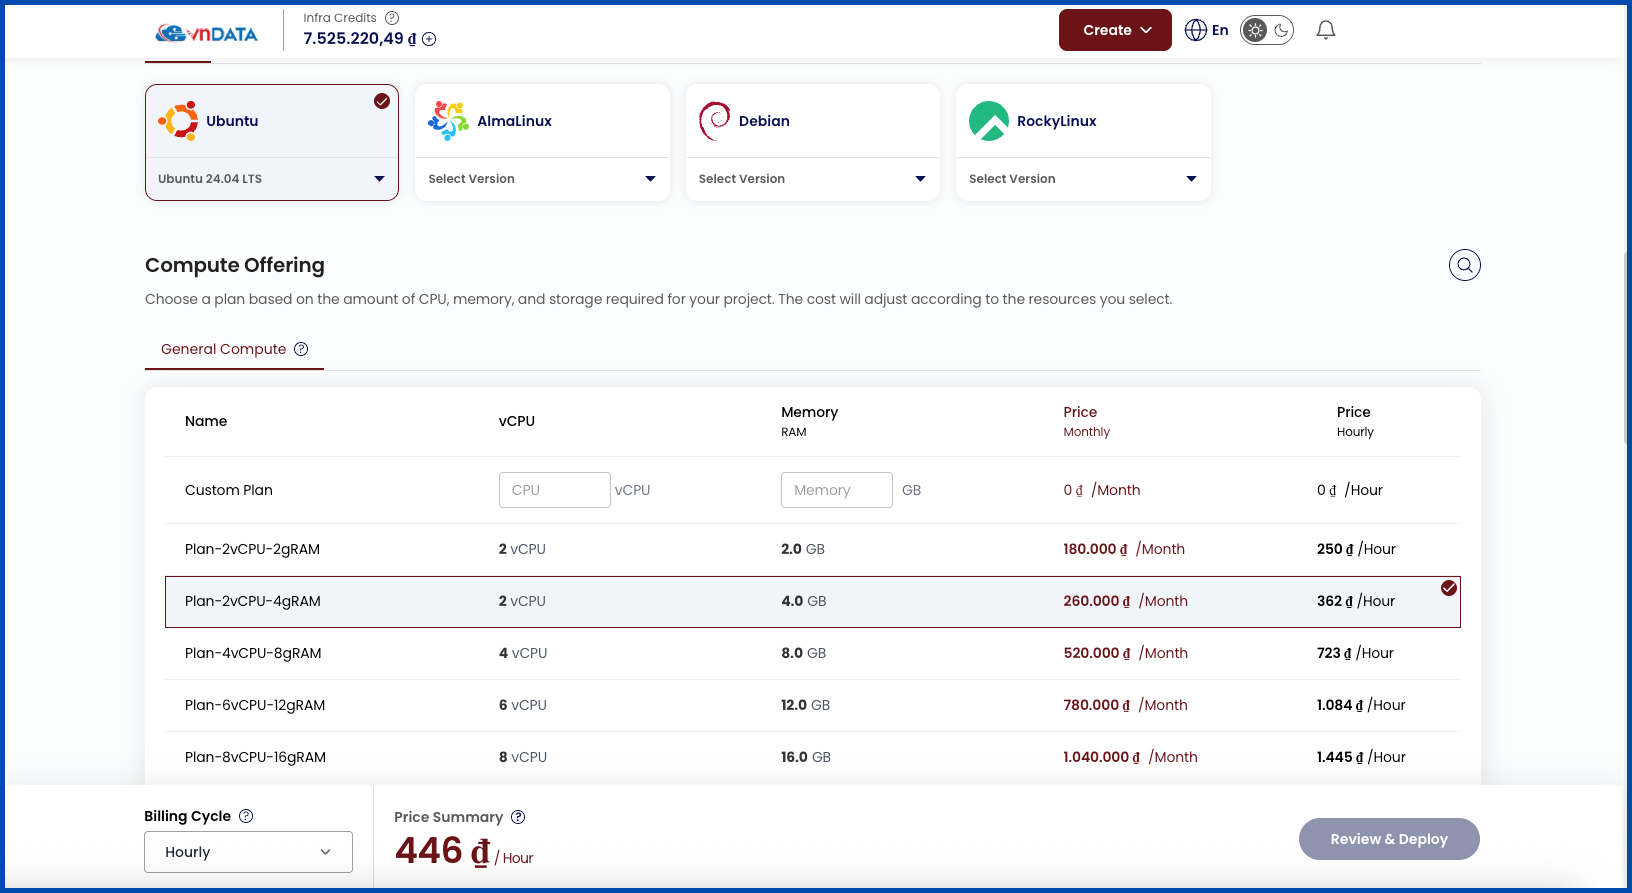Select Plan-2vCPU-4gRAM row
The height and width of the screenshot is (893, 1632).
813,602
